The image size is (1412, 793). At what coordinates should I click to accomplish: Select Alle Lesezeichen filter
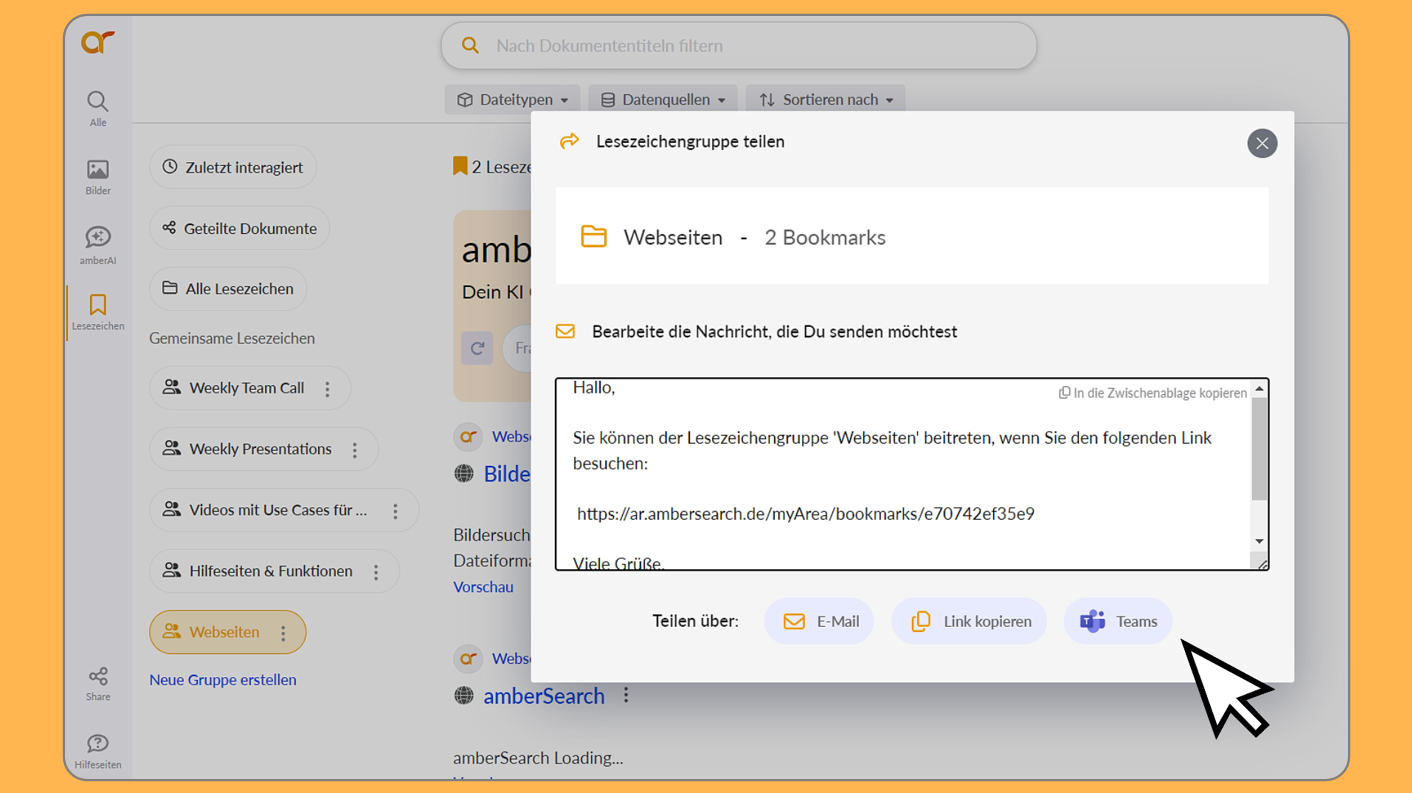(228, 289)
